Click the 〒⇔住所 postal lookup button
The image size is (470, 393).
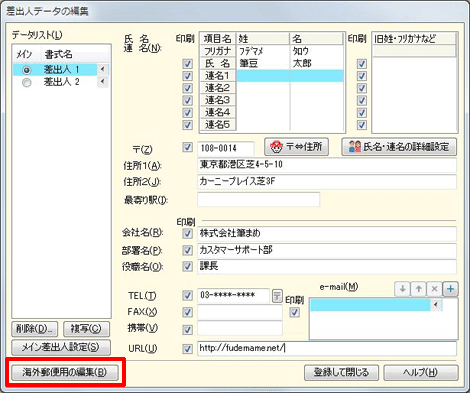[296, 147]
